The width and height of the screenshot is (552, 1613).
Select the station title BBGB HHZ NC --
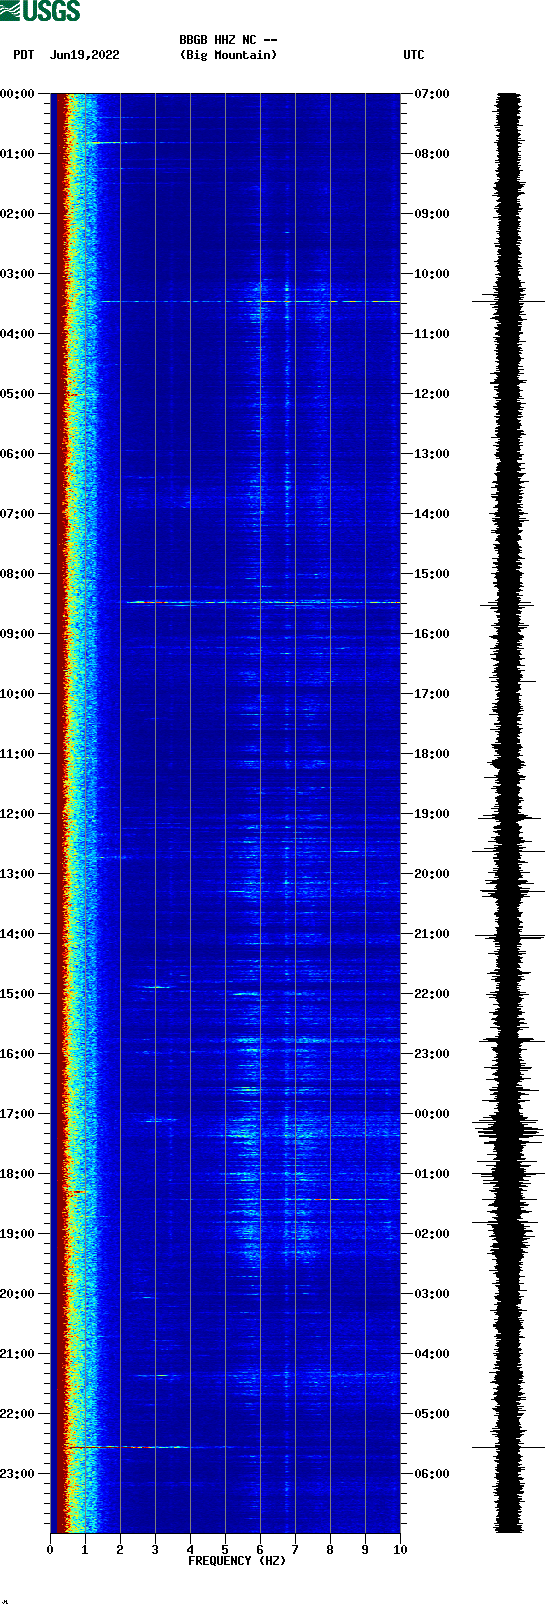point(228,40)
